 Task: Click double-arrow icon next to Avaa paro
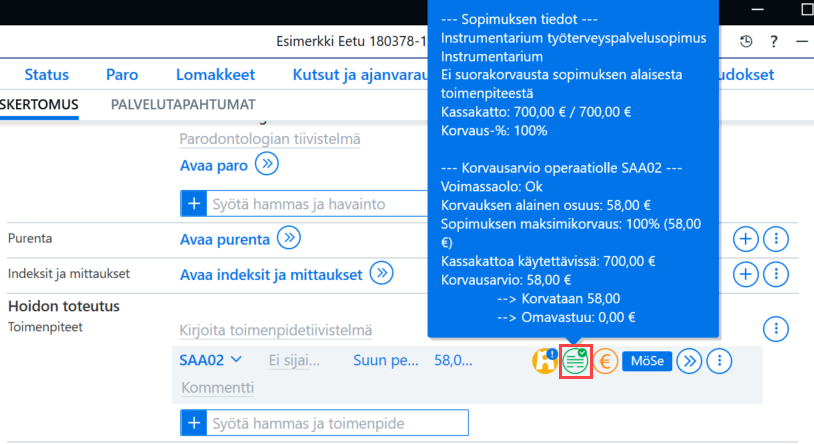(267, 164)
